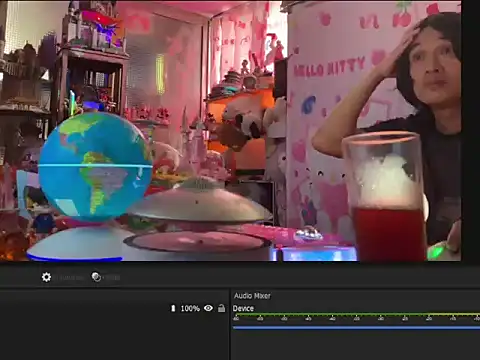
Task: Open source Filters via the circles icon
Action: point(96,277)
